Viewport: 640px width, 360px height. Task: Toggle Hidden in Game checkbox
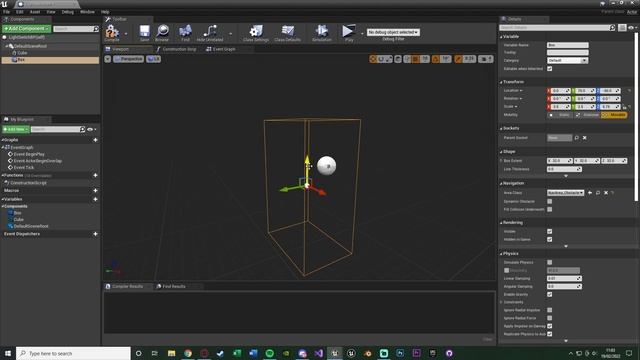[x=549, y=240]
